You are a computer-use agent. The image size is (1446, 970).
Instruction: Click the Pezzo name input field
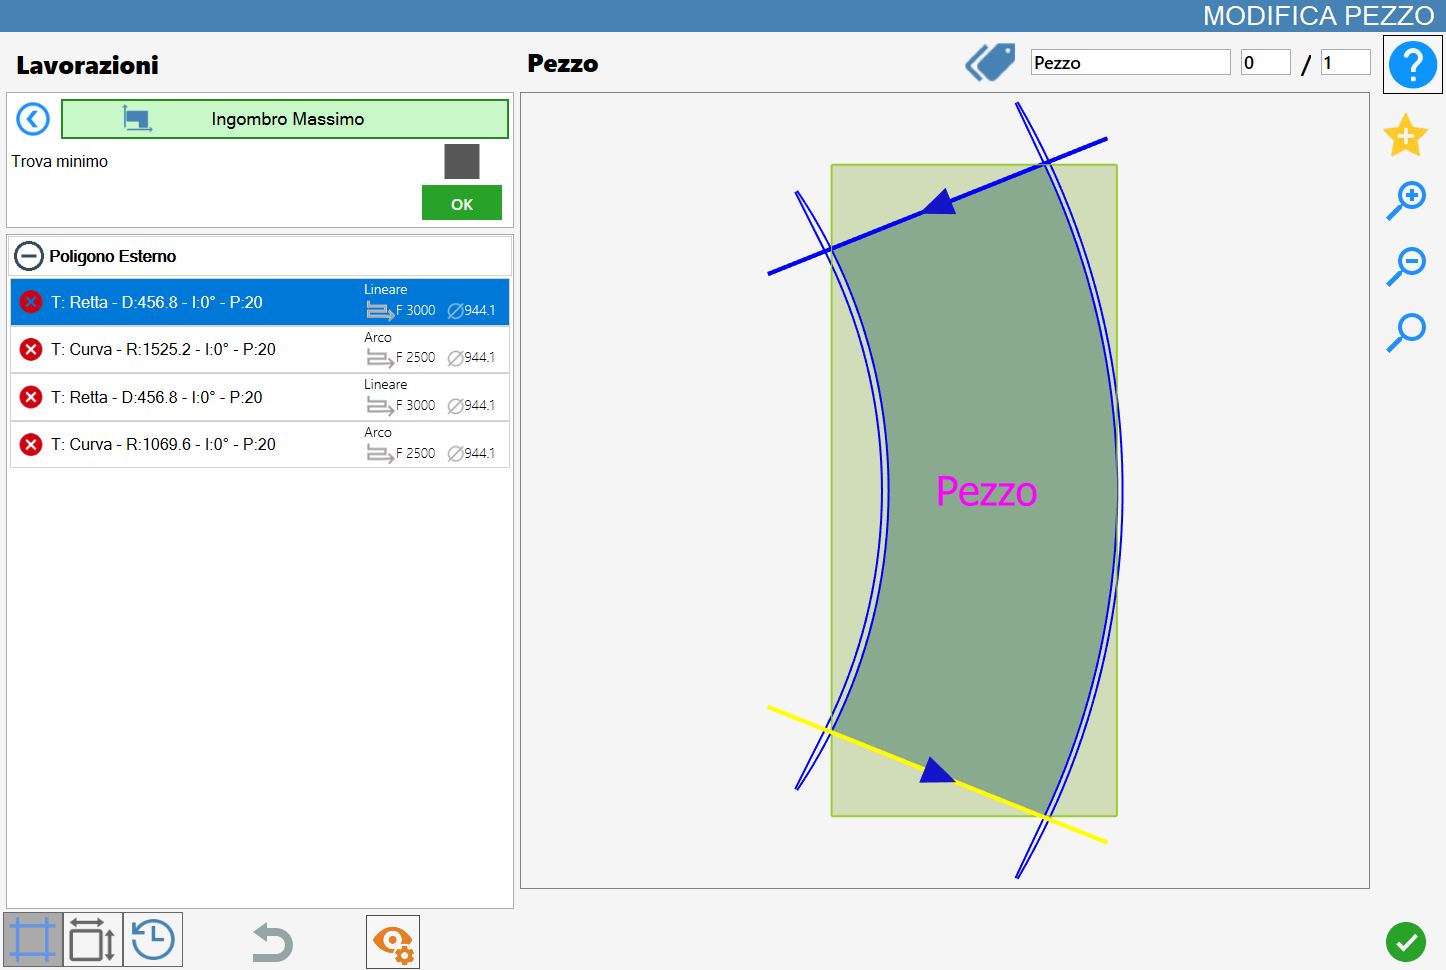coord(1131,62)
